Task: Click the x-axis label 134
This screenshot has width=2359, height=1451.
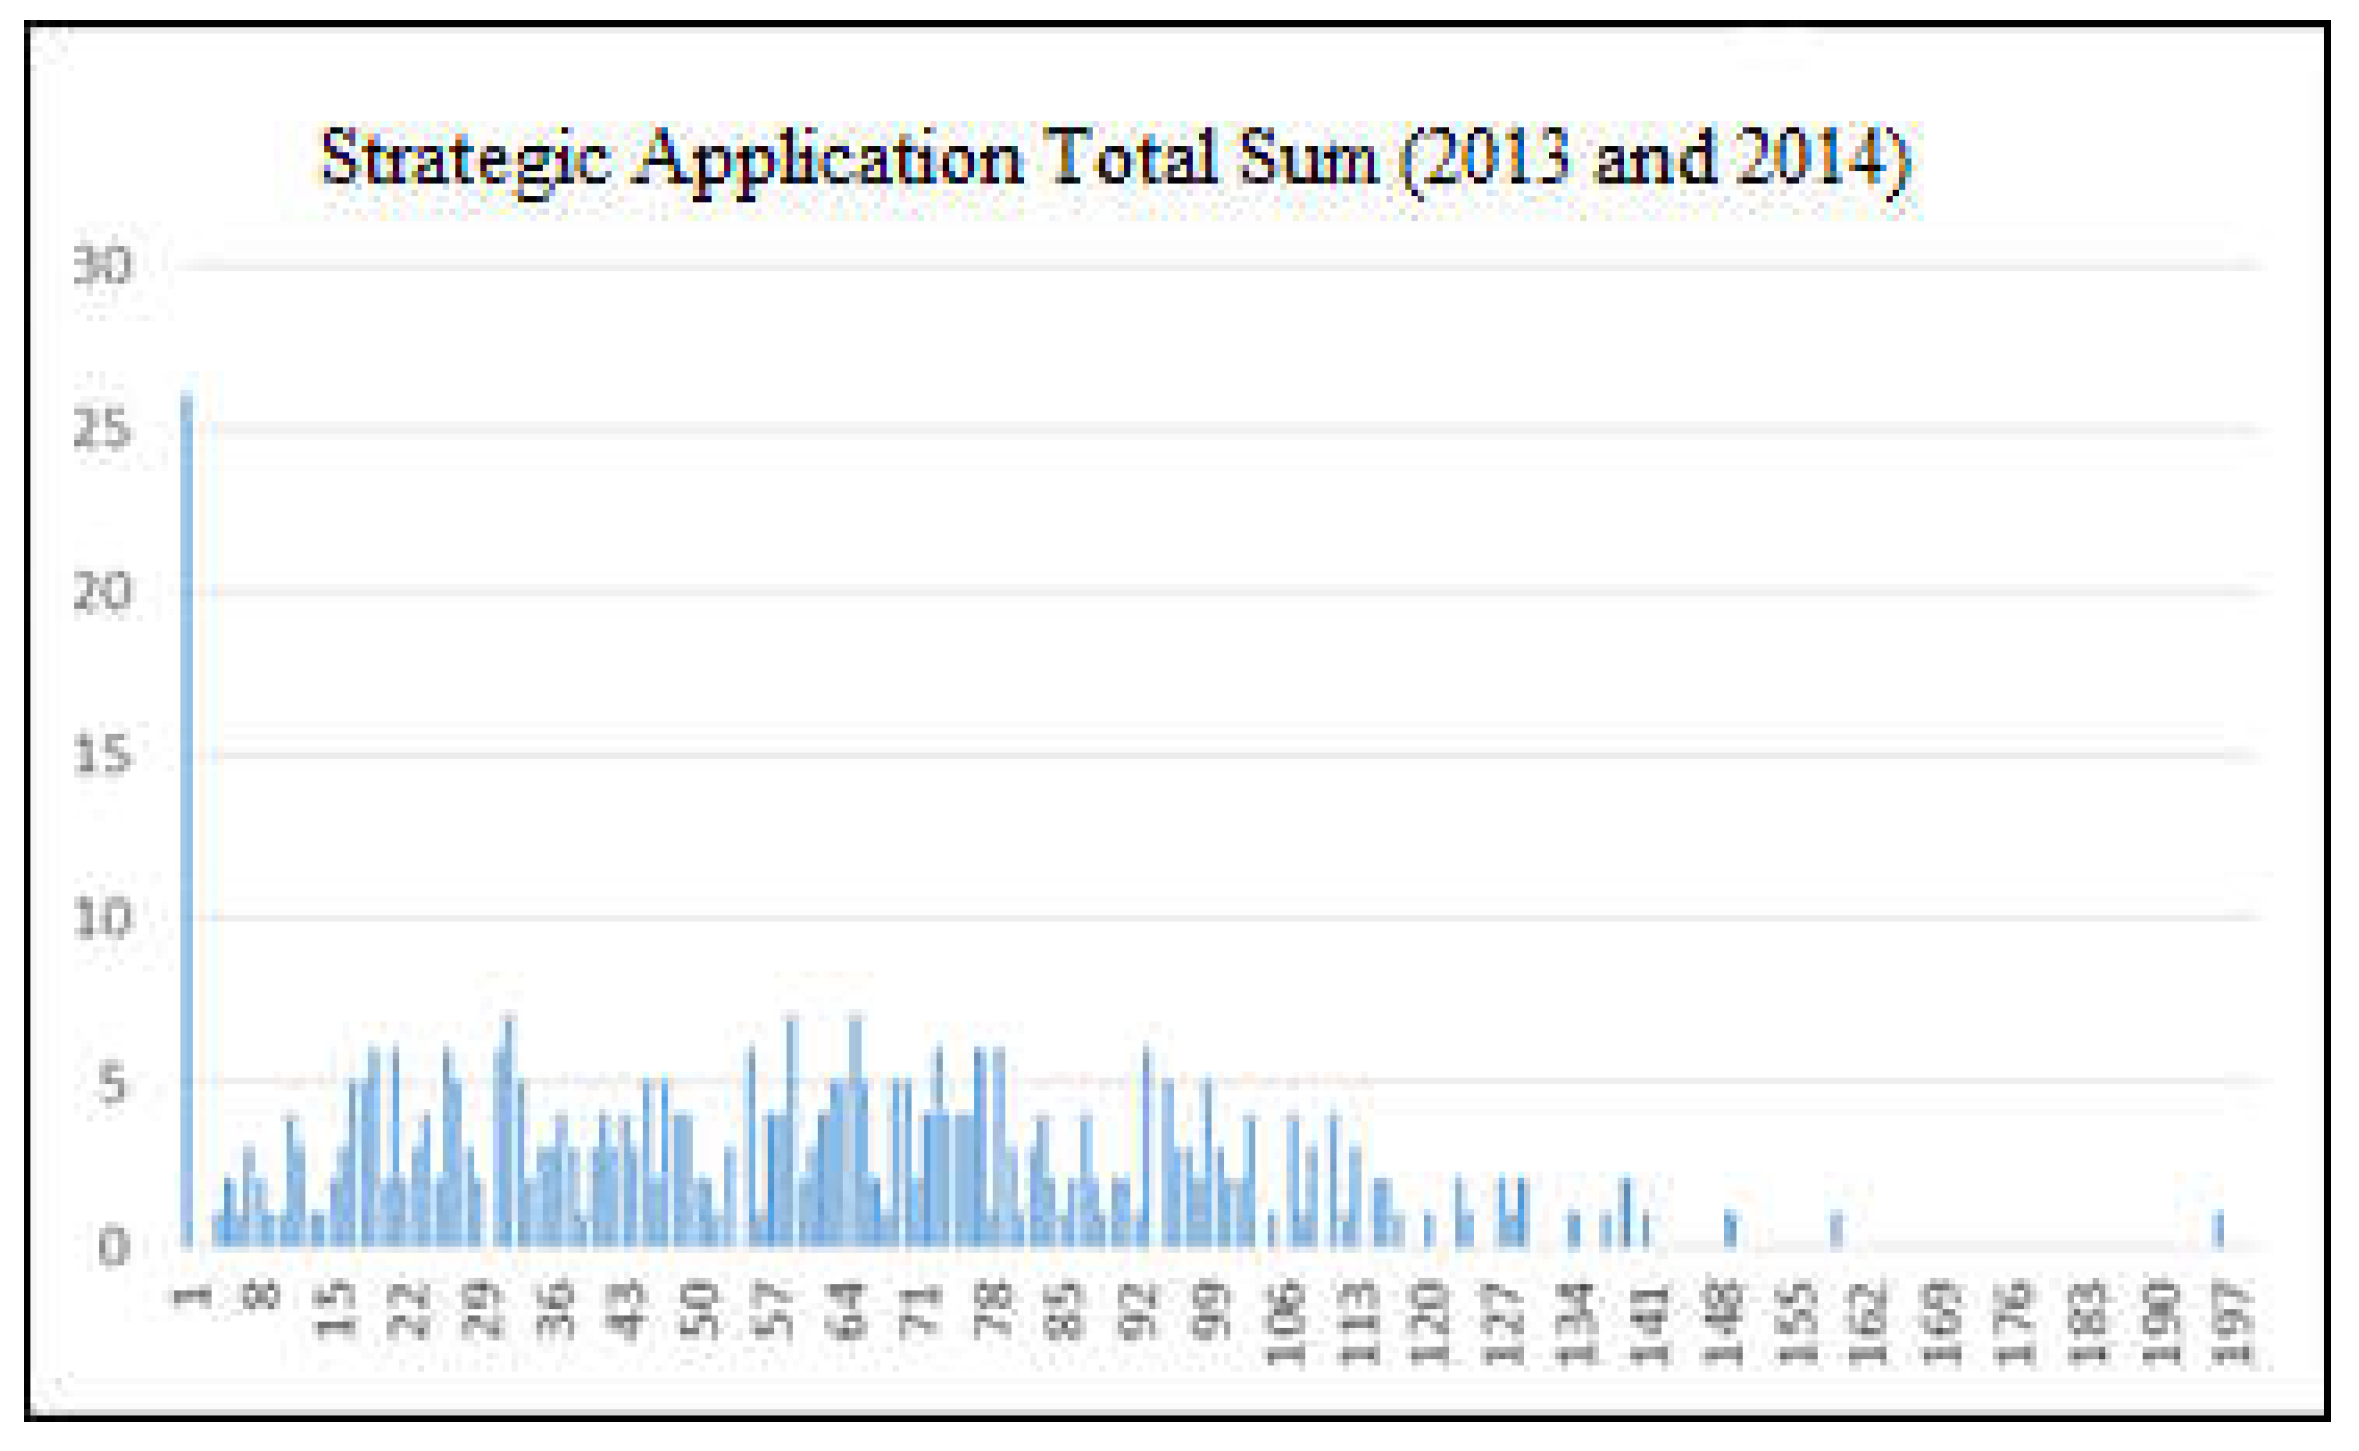Action: pyautogui.click(x=1576, y=1321)
